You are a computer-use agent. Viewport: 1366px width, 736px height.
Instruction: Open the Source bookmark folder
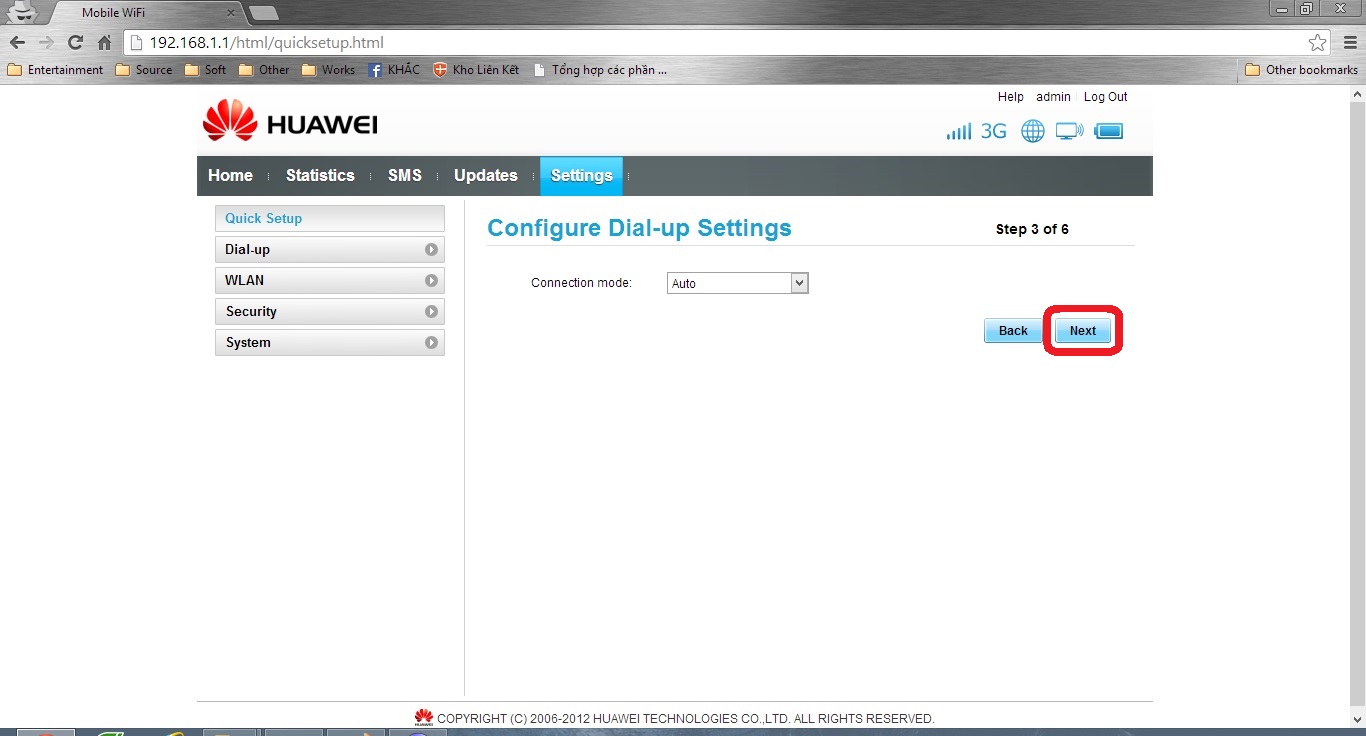(x=144, y=70)
